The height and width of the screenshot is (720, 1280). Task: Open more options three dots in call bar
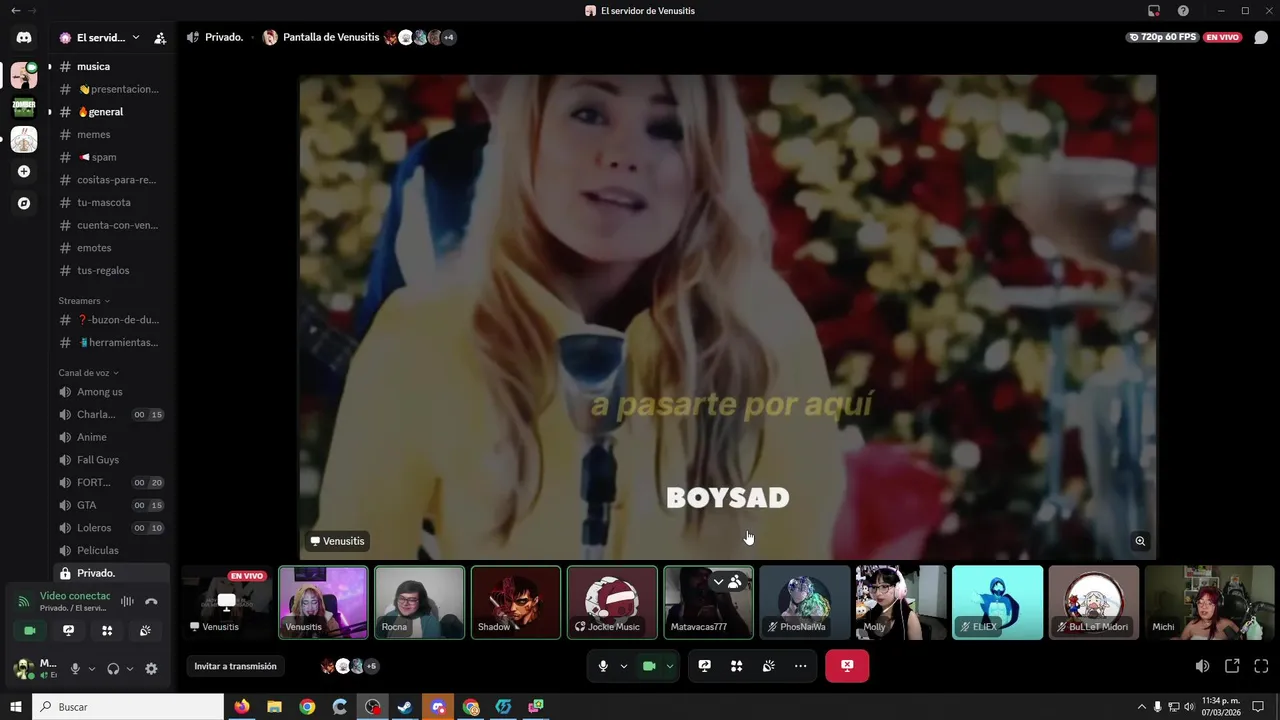[x=800, y=666]
